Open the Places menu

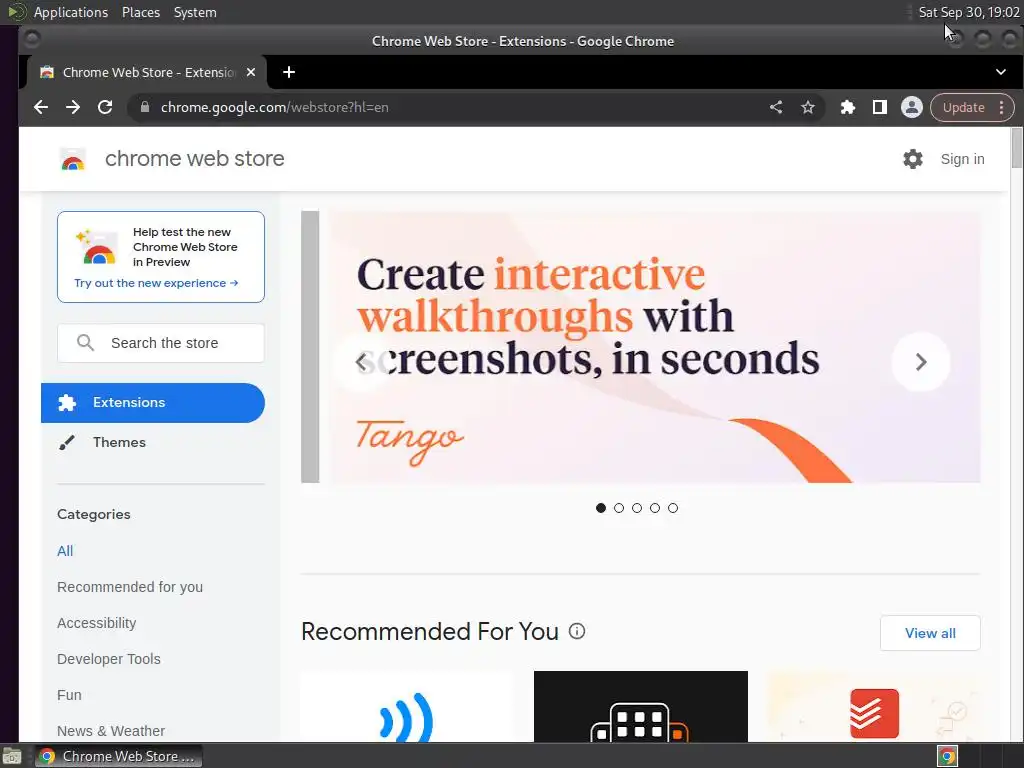(141, 12)
